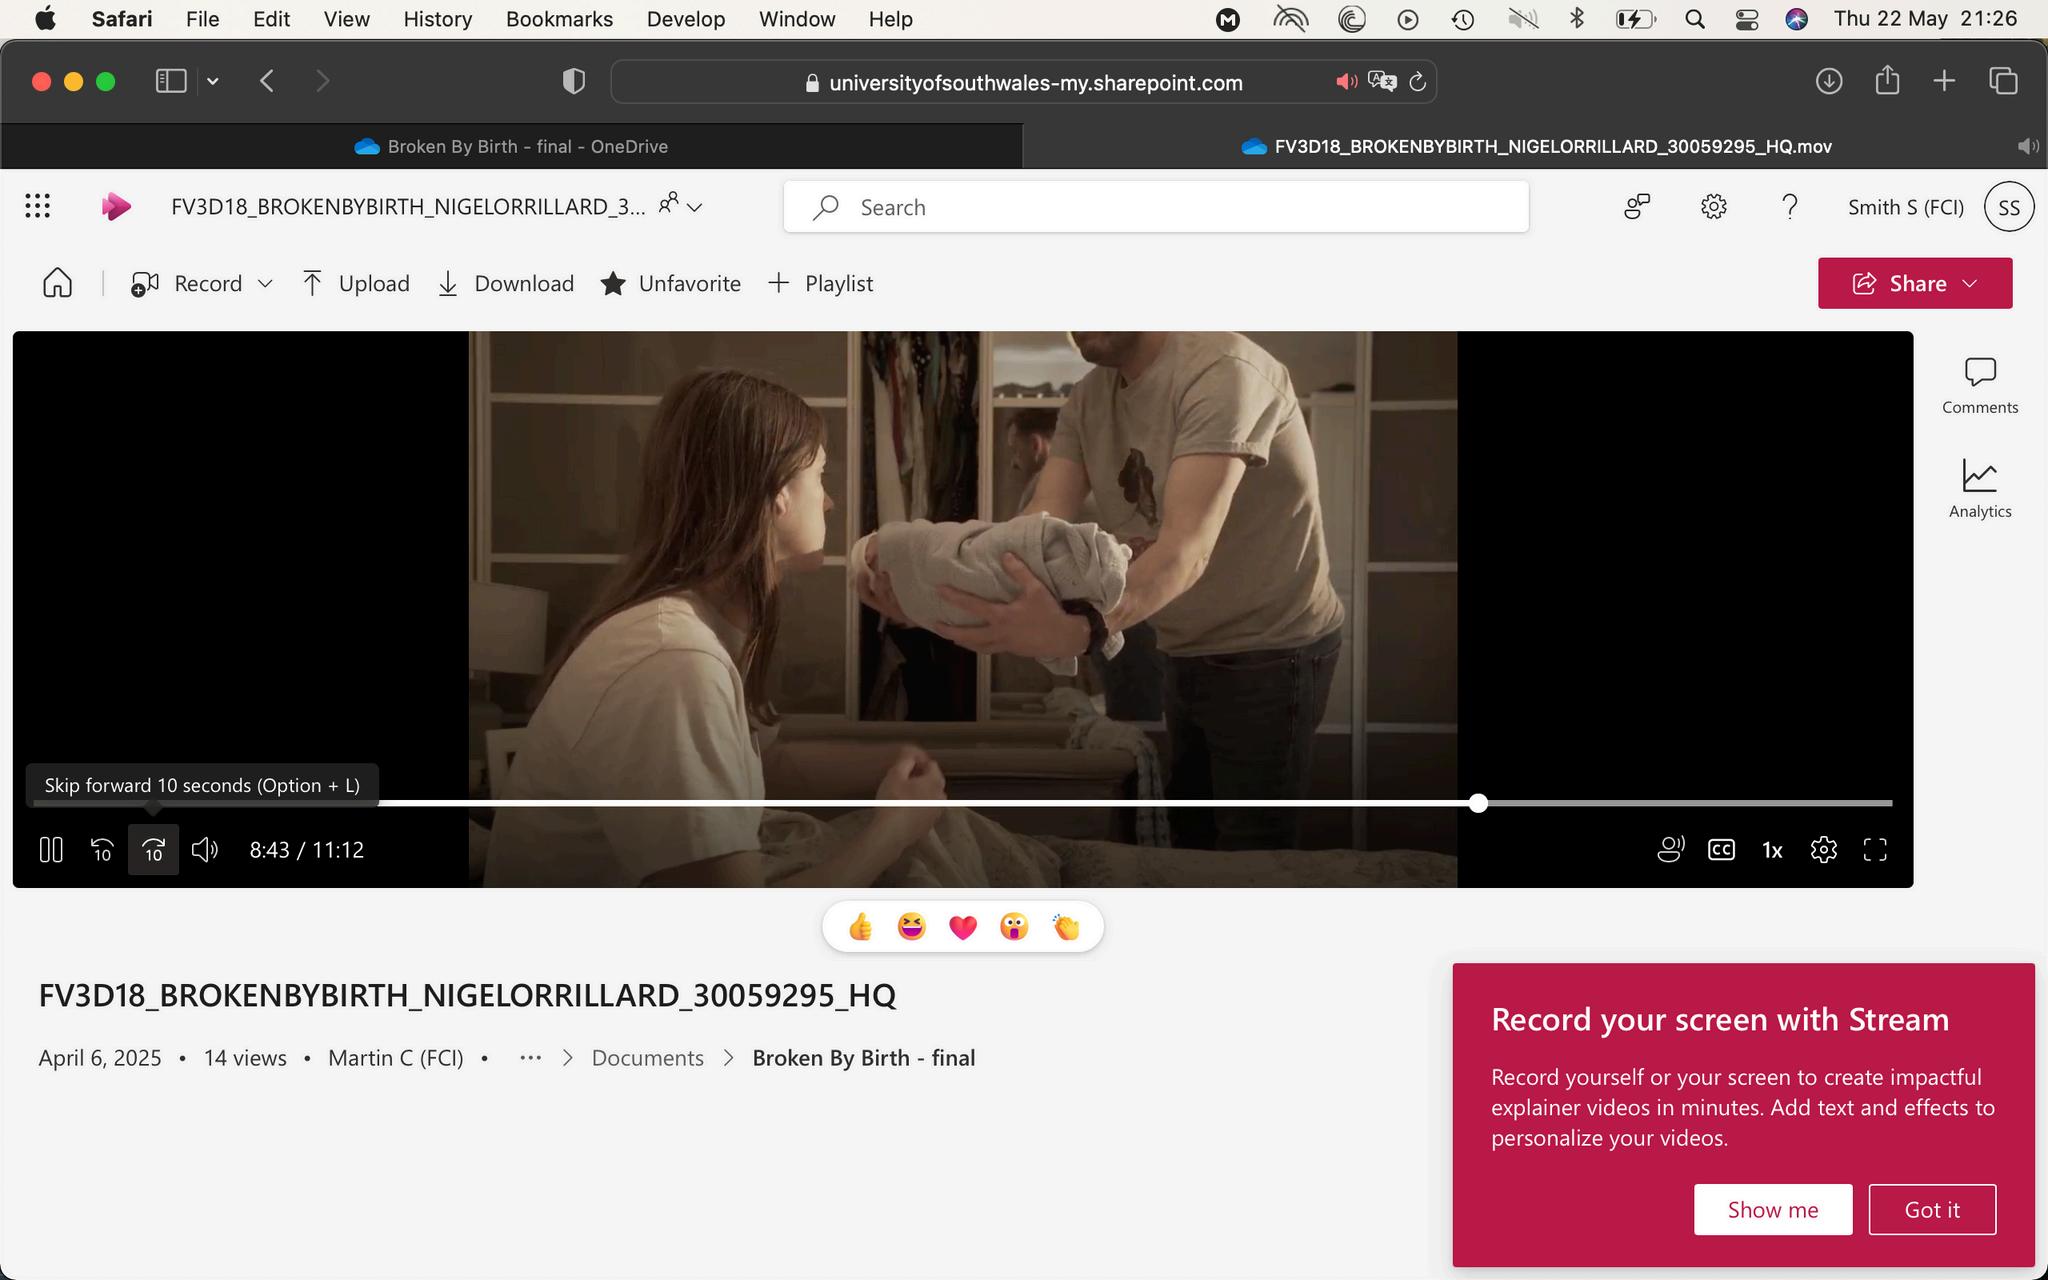The height and width of the screenshot is (1280, 2048).
Task: Open the Microsoft 365 app launcher
Action: tap(38, 207)
